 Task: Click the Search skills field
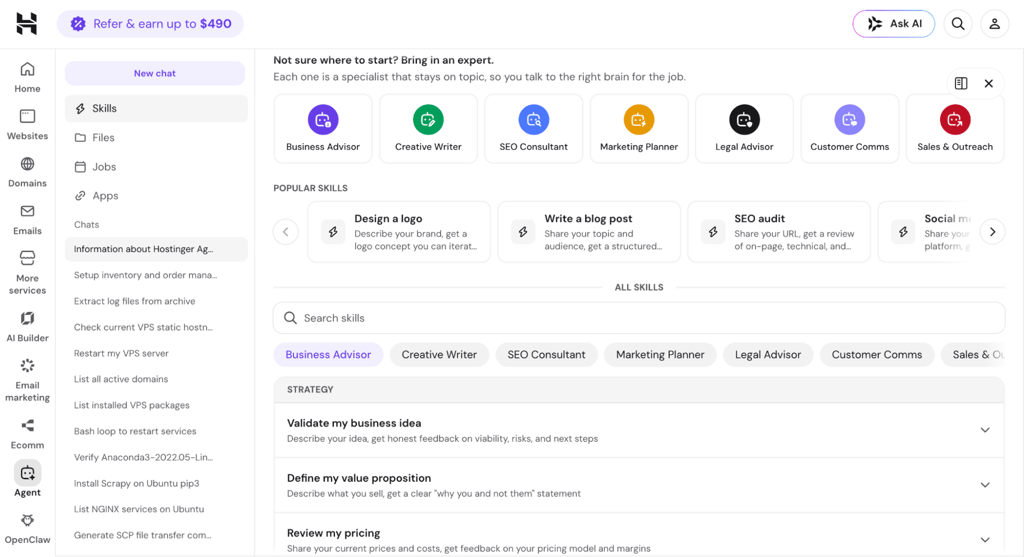(639, 318)
